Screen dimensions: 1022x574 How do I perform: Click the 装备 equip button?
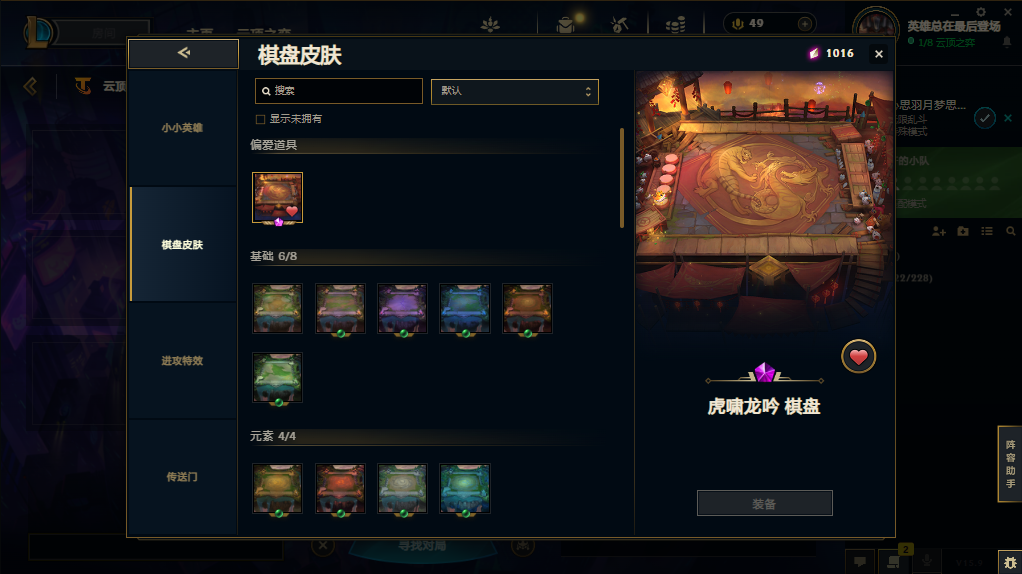click(765, 504)
